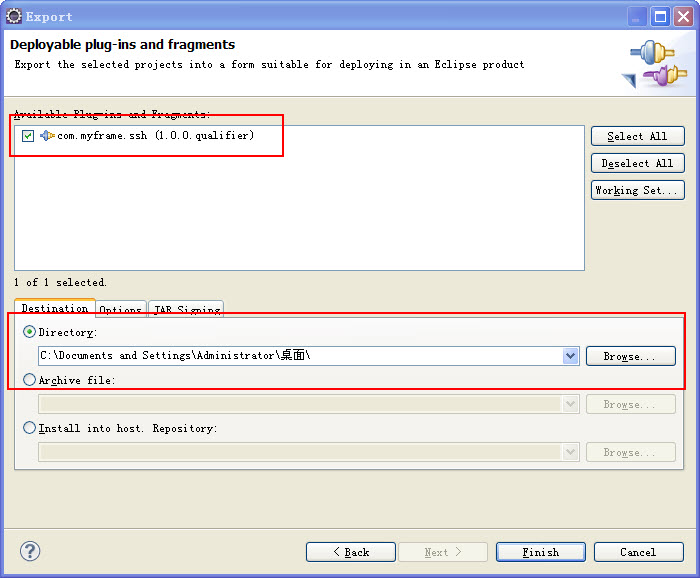Select the Directory radio button
The width and height of the screenshot is (700, 578).
coord(29,332)
